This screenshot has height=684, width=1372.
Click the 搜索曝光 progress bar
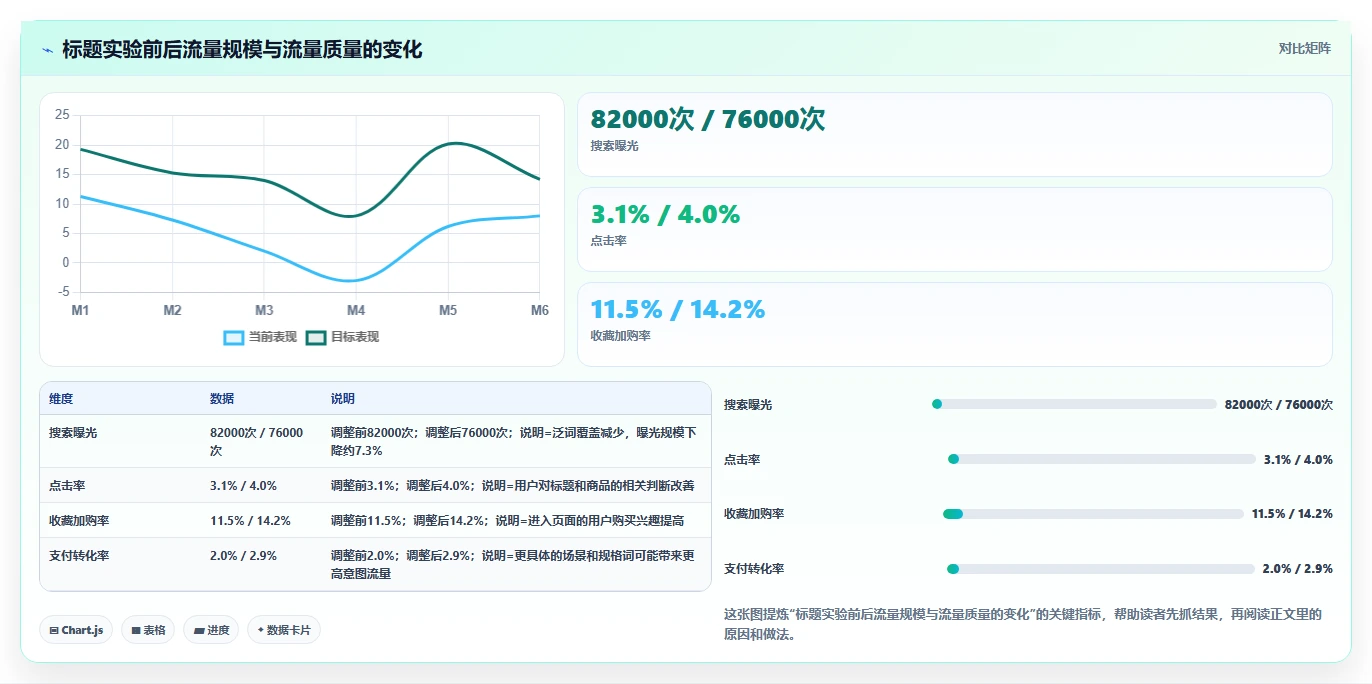pos(1074,404)
